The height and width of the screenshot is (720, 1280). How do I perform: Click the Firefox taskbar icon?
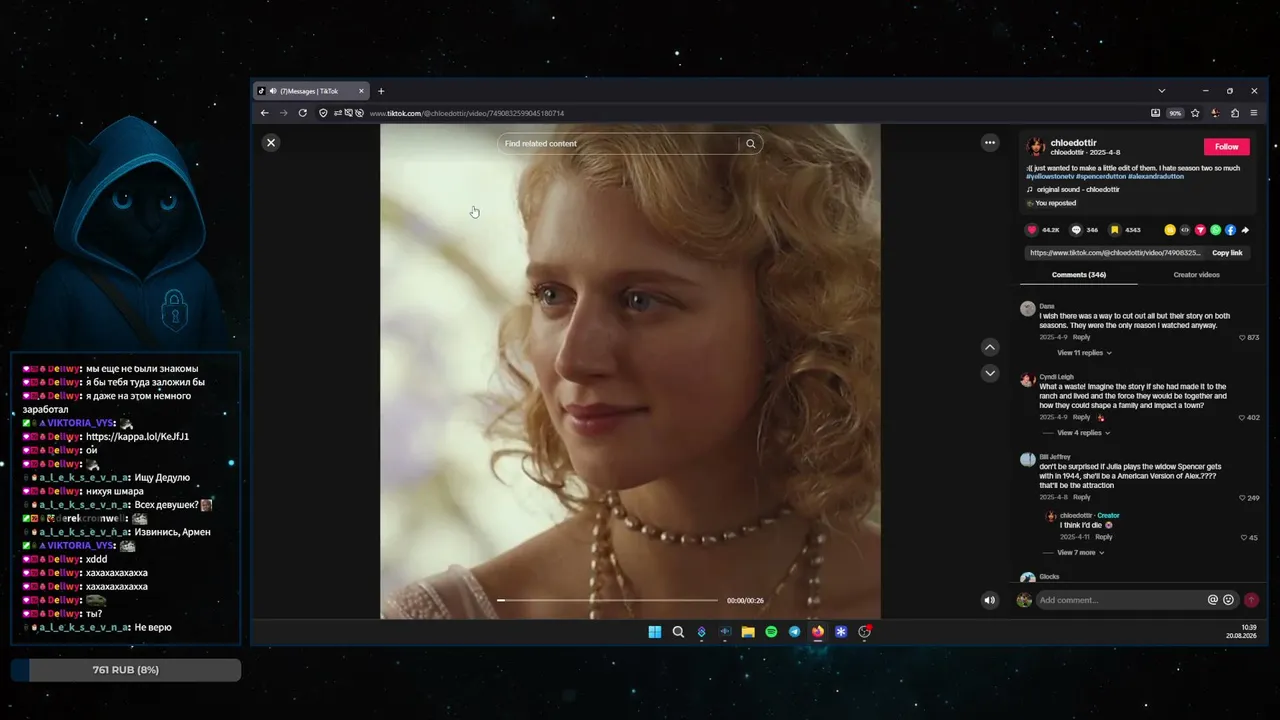click(818, 632)
